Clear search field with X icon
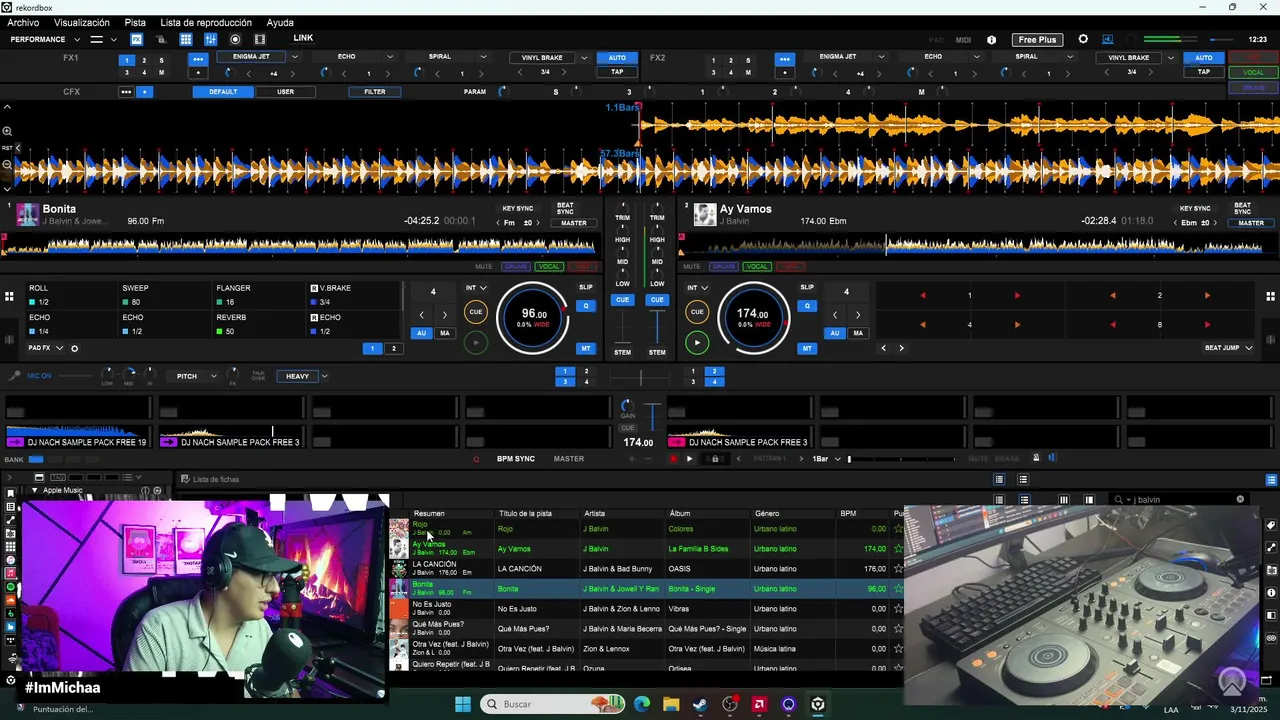Image resolution: width=1280 pixels, height=720 pixels. coord(1240,499)
